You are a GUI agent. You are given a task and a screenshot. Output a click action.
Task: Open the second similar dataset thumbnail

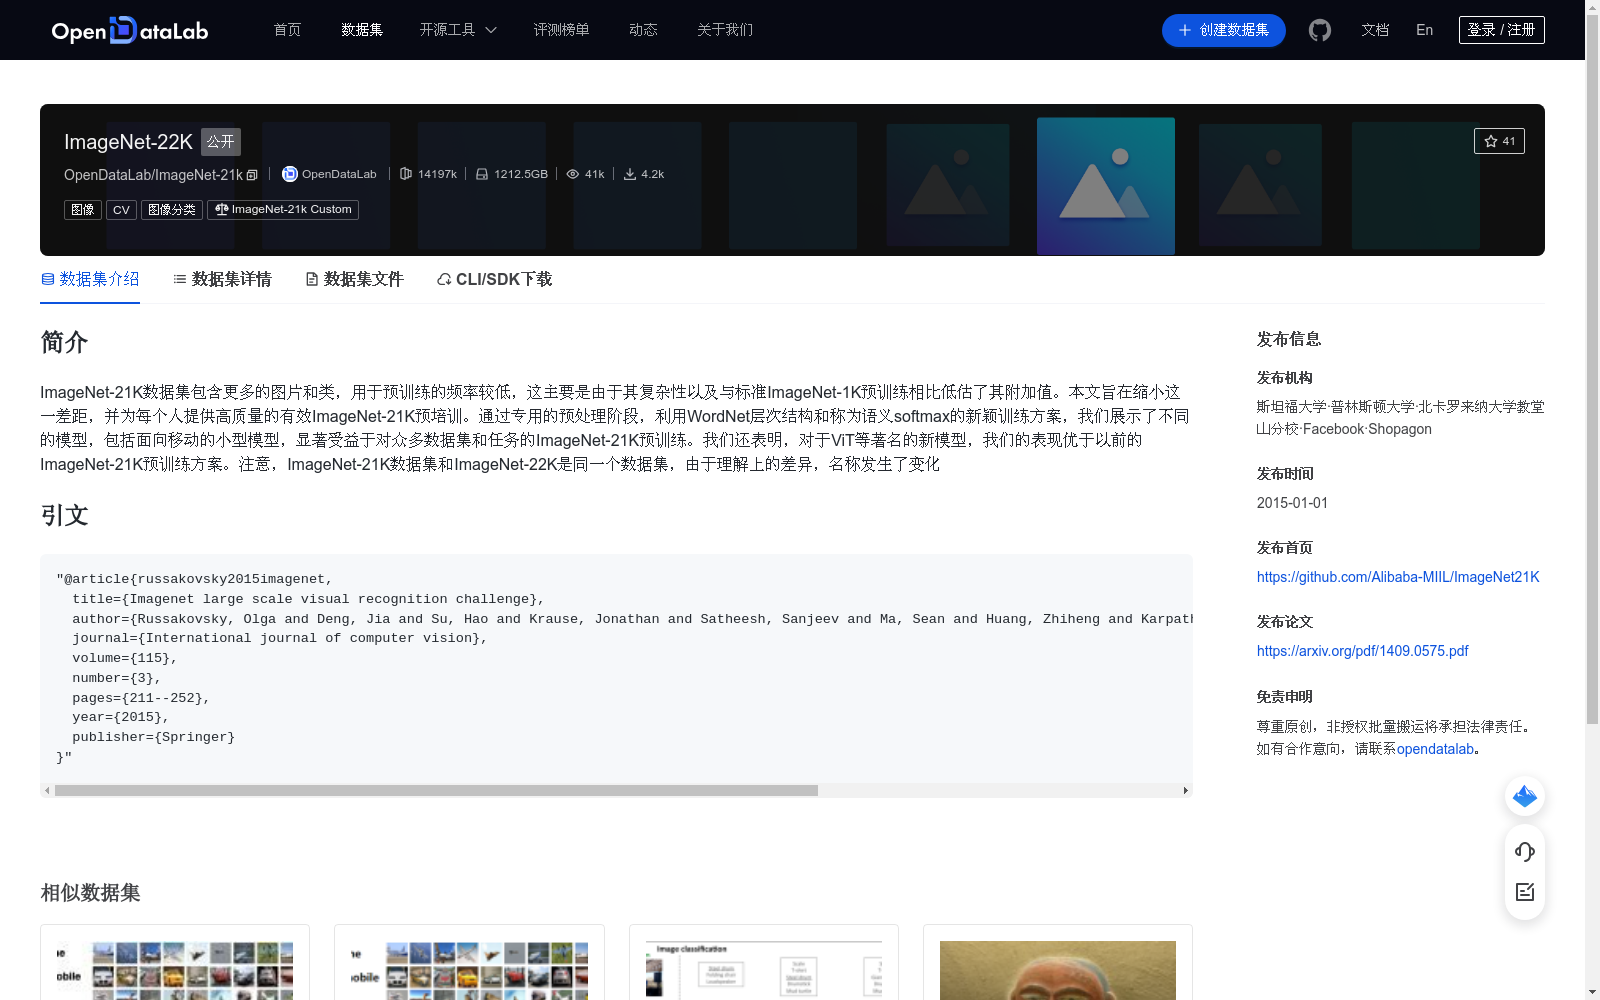[469, 970]
